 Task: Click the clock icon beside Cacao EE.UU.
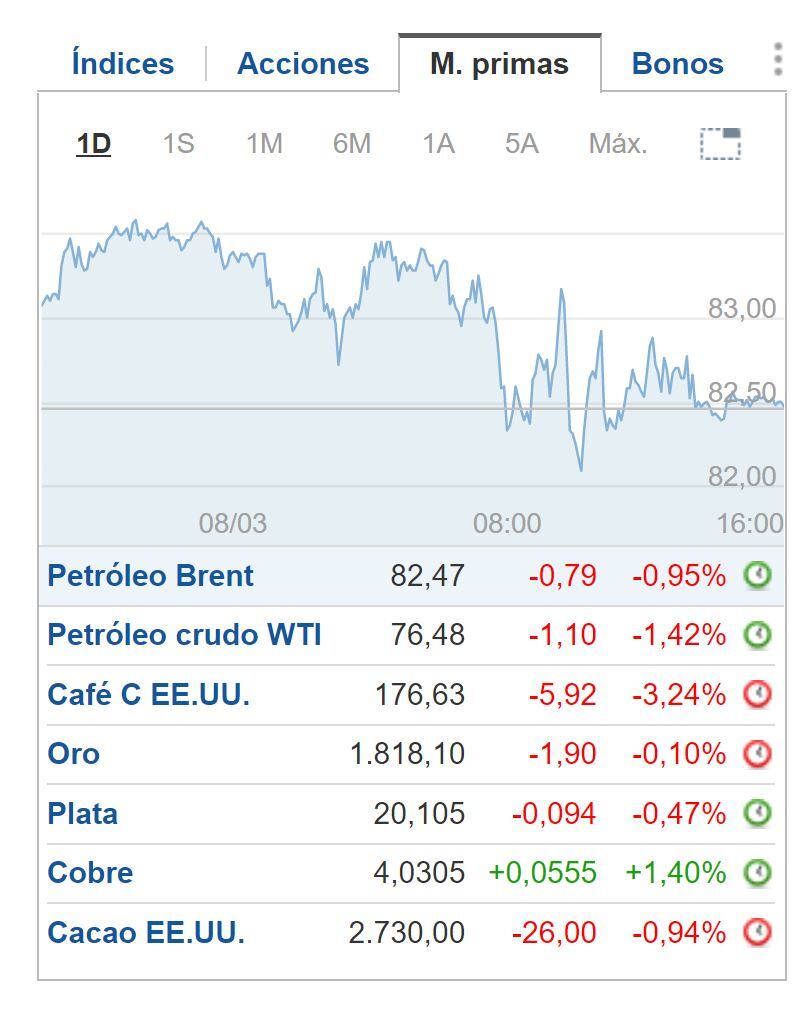point(758,932)
